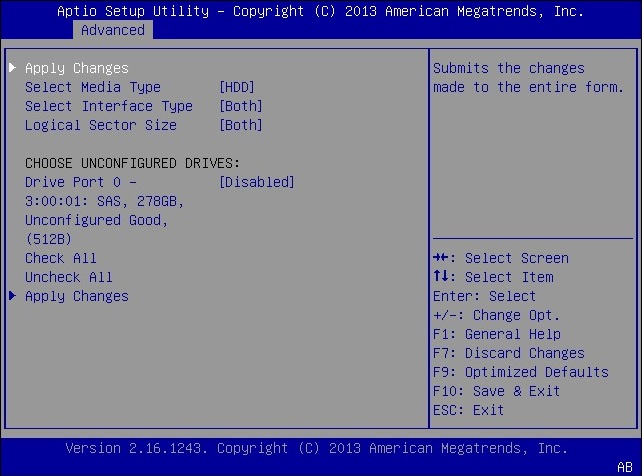Click the left-right arrows key icon
This screenshot has width=642, height=476.
point(441,257)
